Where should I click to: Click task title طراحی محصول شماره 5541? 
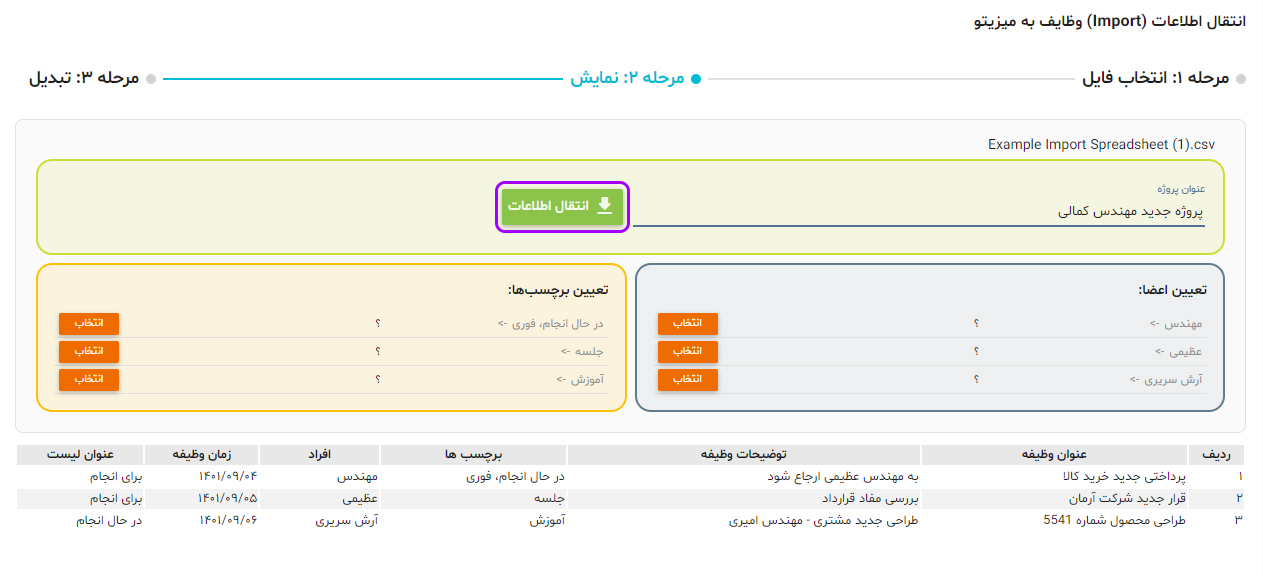click(1115, 520)
